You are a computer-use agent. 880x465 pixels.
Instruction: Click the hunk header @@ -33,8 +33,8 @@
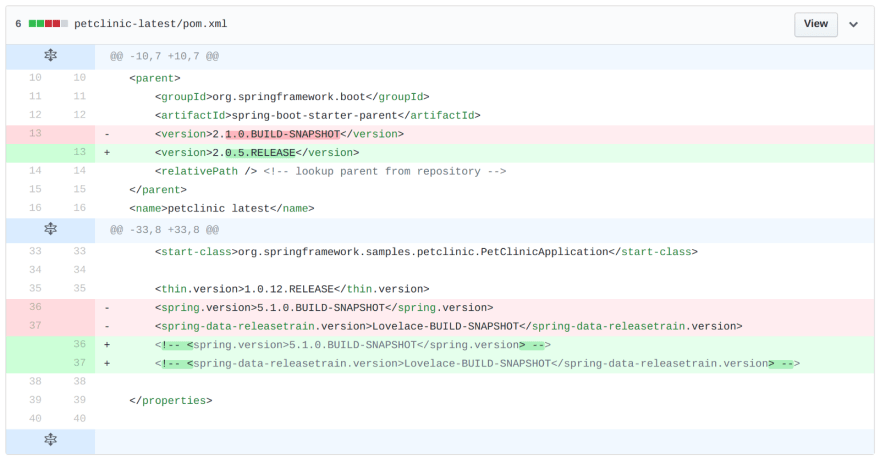click(164, 229)
